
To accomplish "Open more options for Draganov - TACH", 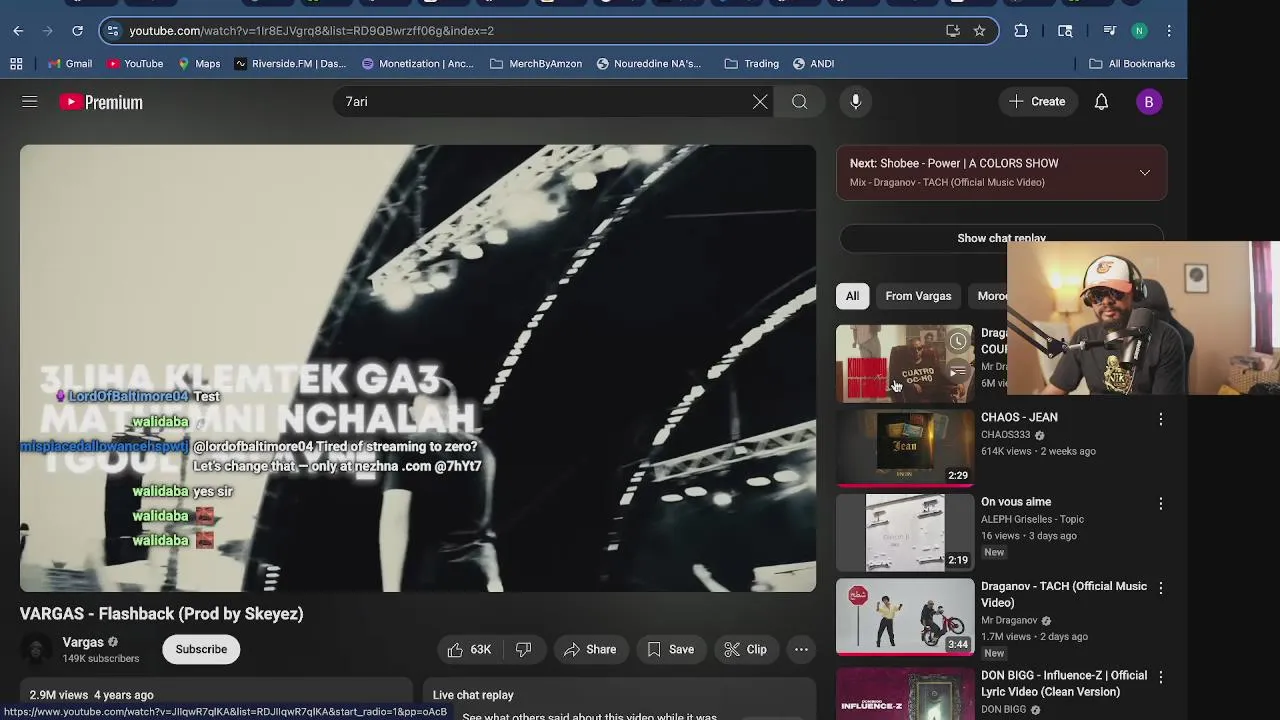I will (1161, 588).
